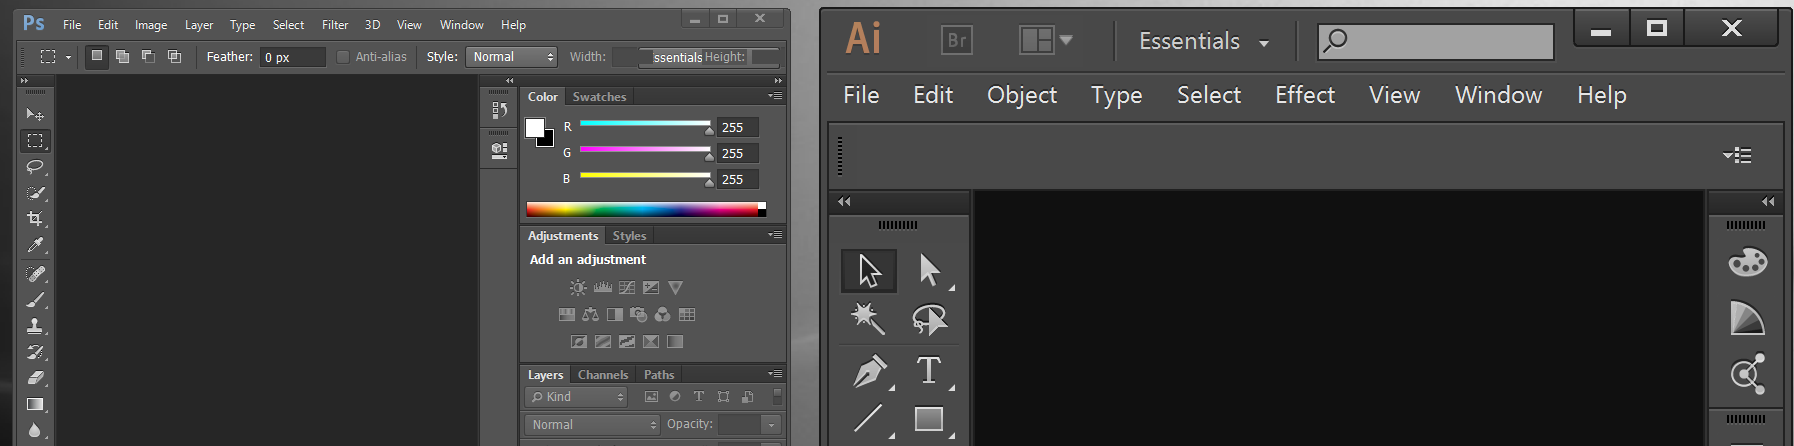Switch to the Styles tab

(629, 236)
